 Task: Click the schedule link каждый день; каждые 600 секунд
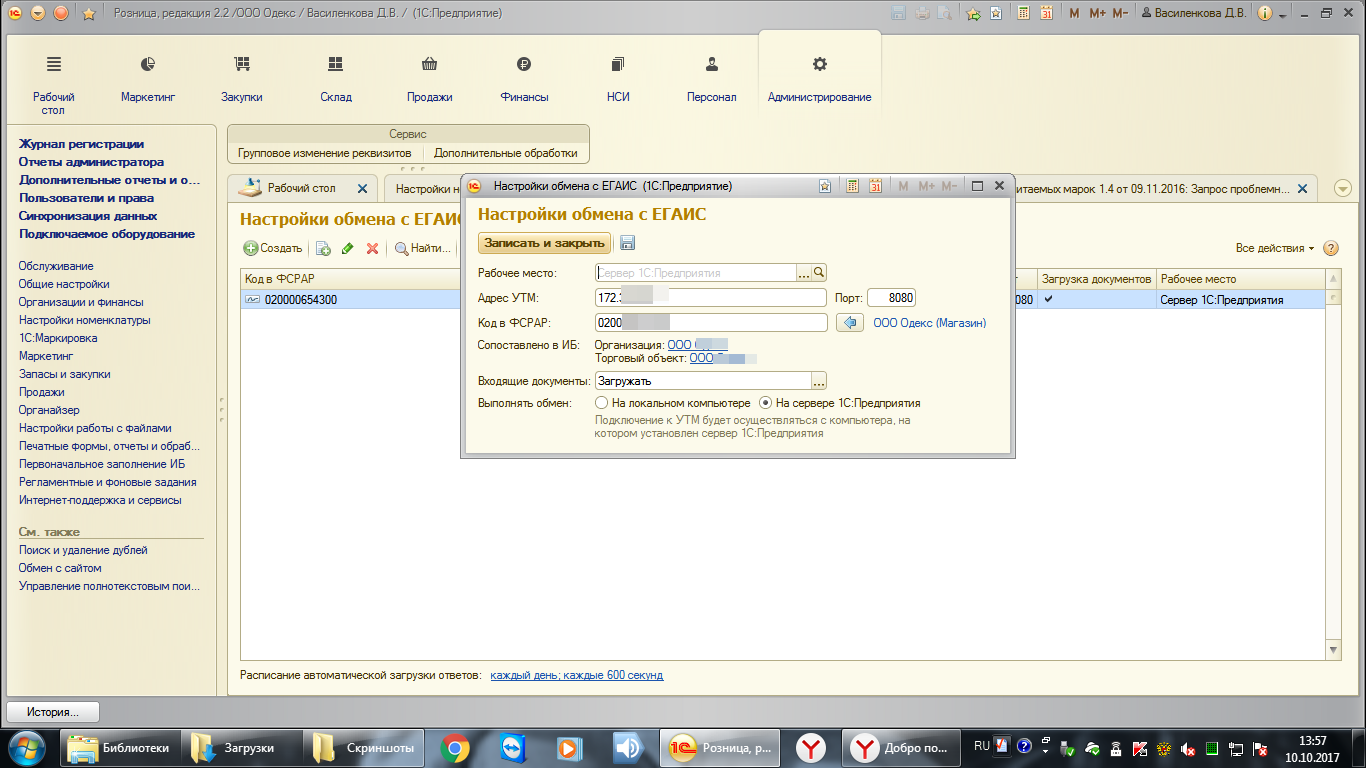point(576,675)
